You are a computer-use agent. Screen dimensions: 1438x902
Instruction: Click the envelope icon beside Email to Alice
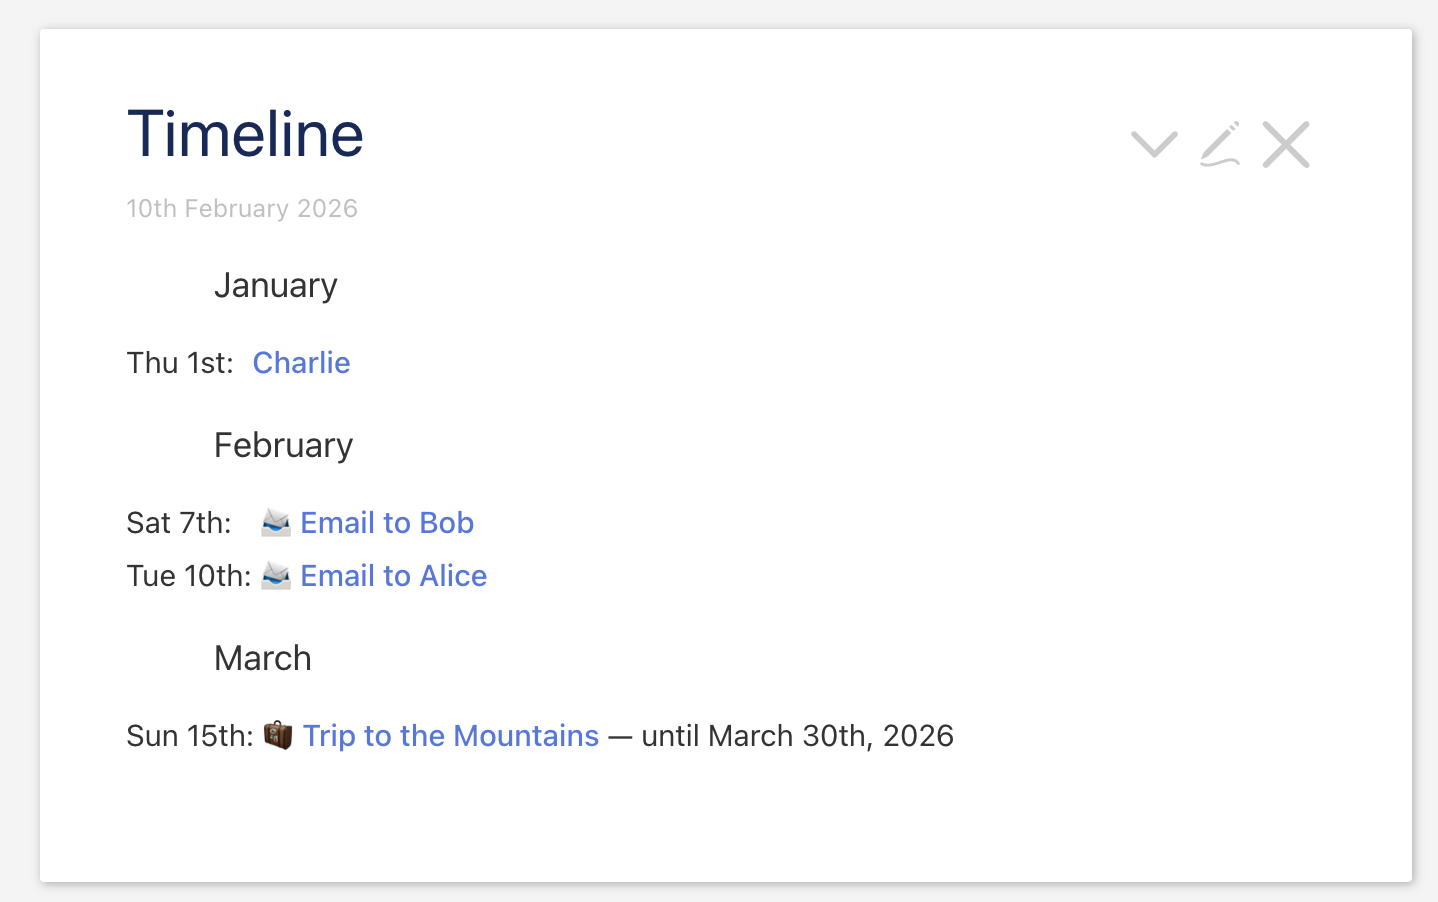(x=276, y=576)
